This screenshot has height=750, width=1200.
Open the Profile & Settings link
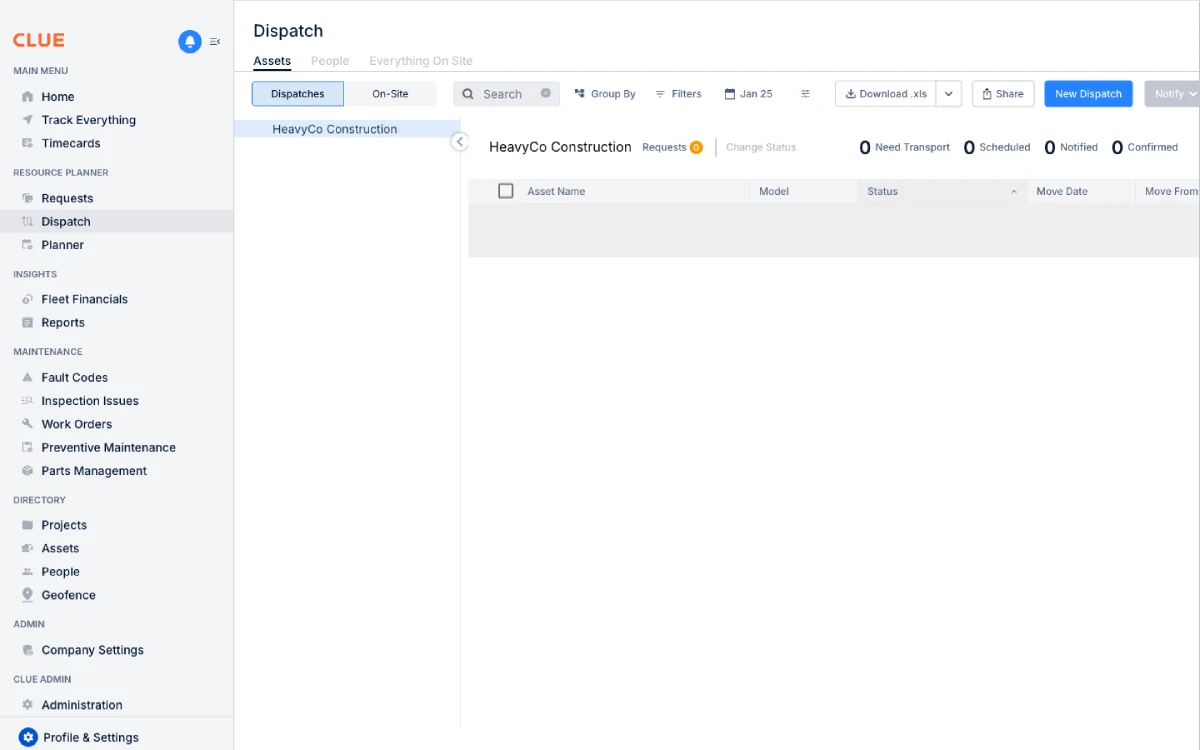point(91,737)
